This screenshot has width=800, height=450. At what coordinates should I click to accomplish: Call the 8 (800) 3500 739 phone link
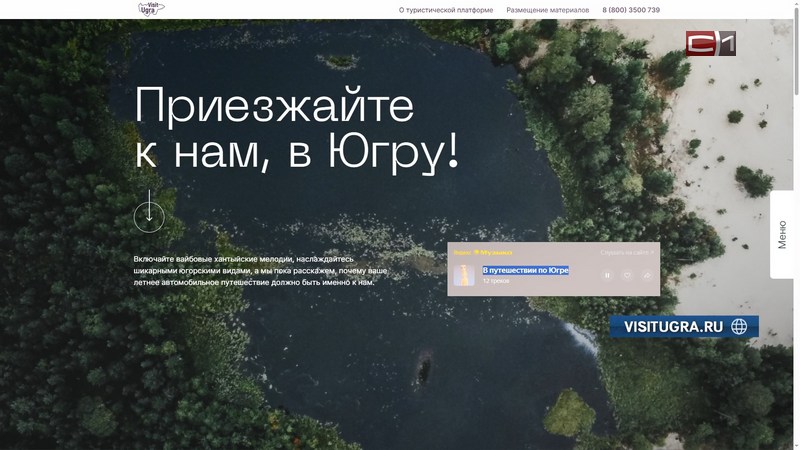(x=631, y=10)
